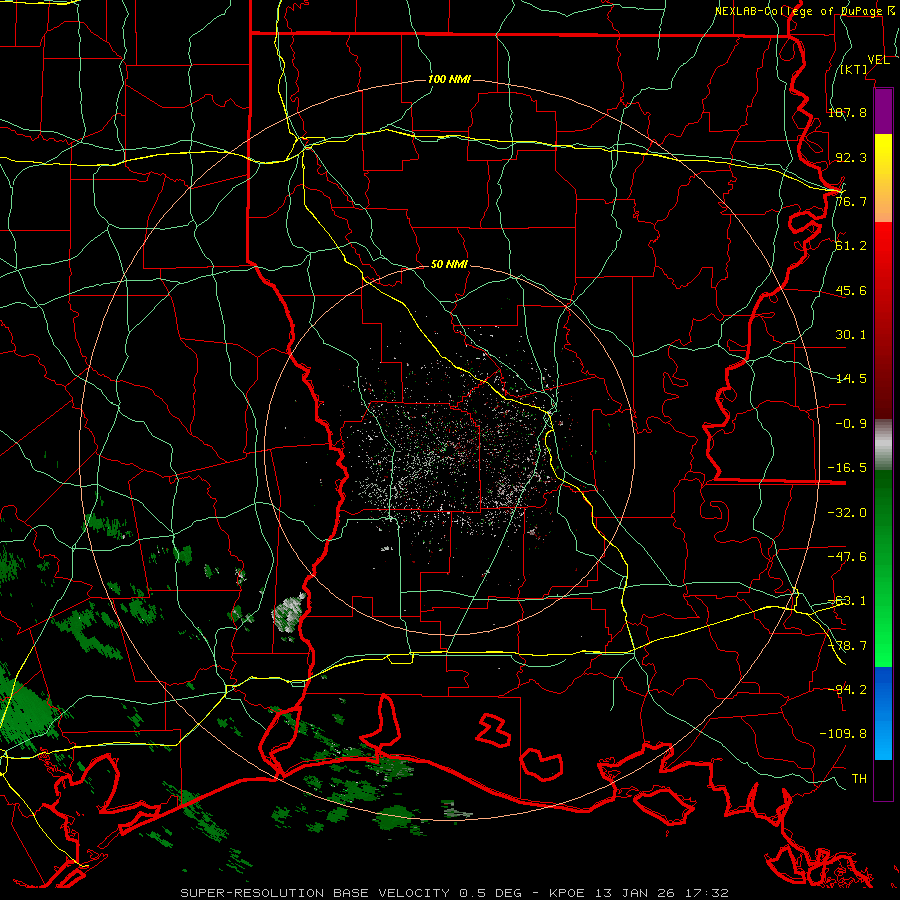Viewport: 900px width, 900px height.
Task: Select the 45.6 scale label
Action: pos(851,290)
